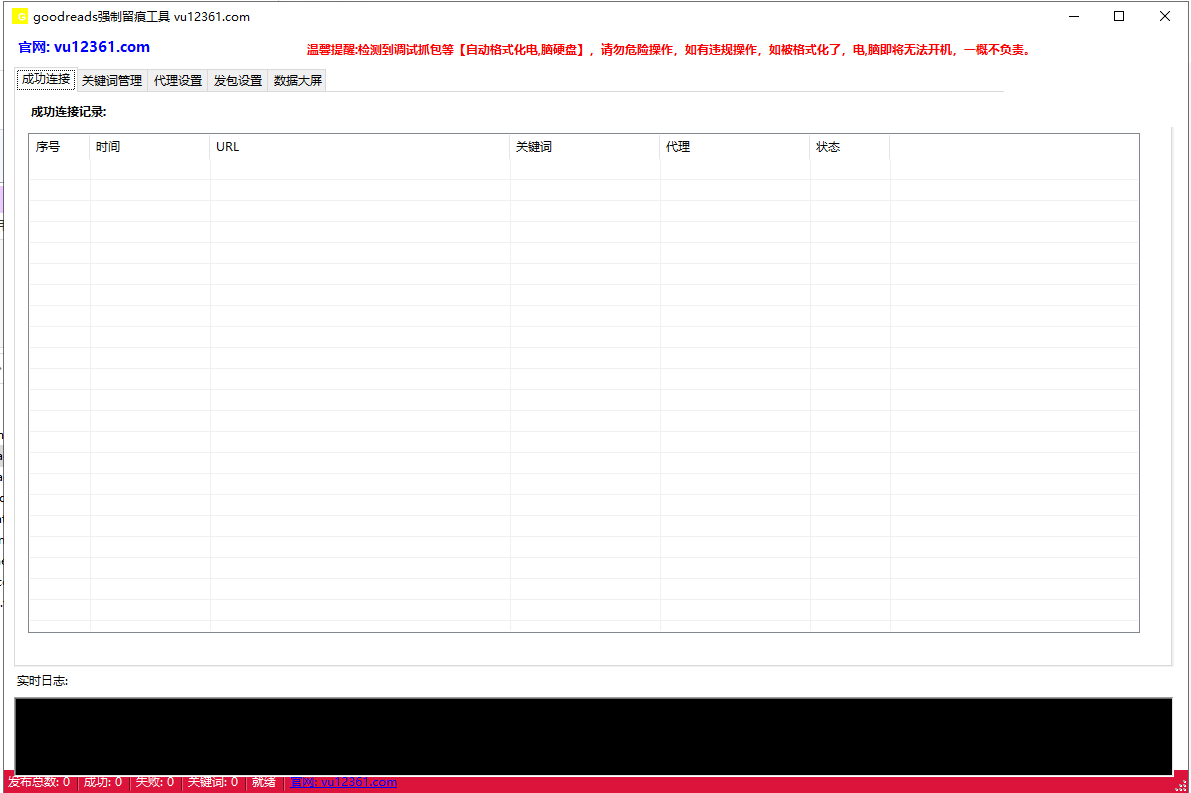Open the 关键词管理 tab

[112, 81]
